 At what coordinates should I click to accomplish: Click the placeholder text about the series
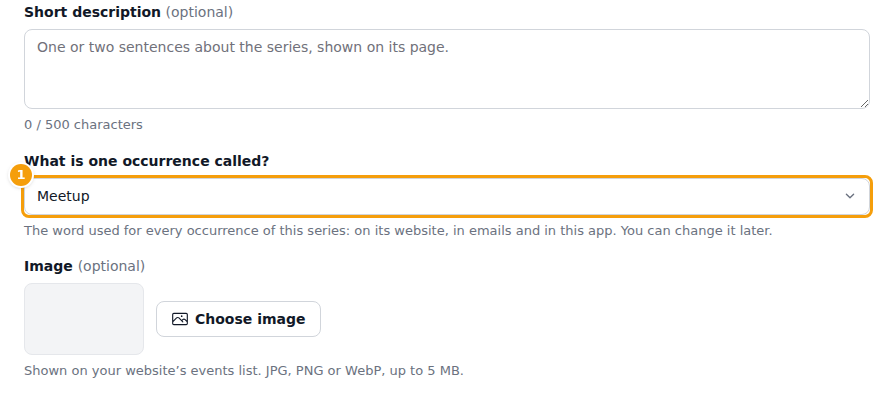click(x=243, y=47)
